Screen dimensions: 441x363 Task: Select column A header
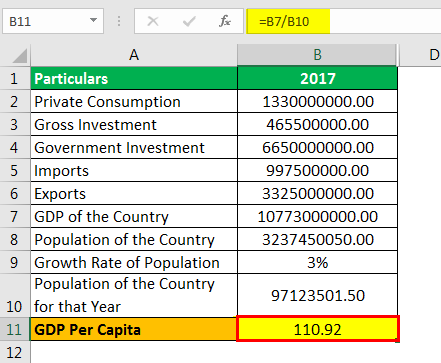click(x=134, y=55)
